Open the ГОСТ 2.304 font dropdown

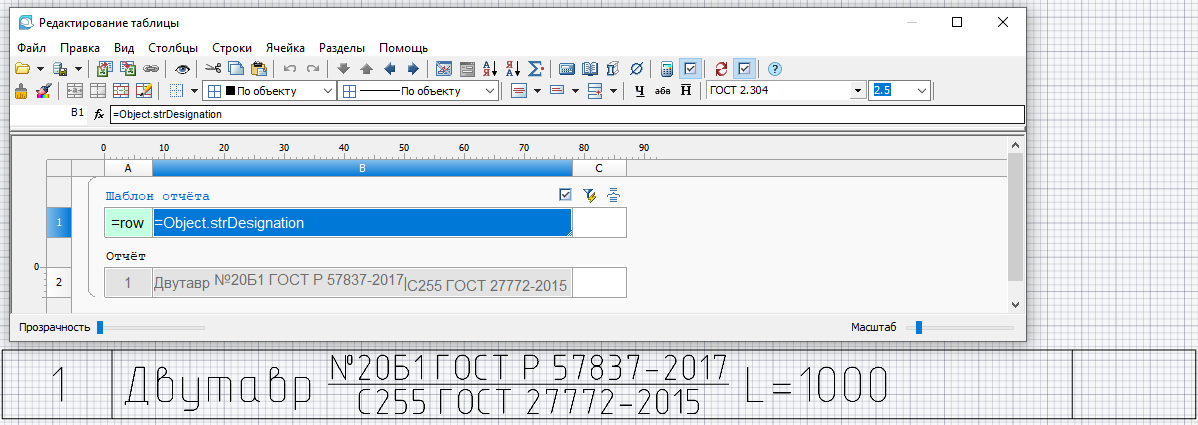(857, 91)
